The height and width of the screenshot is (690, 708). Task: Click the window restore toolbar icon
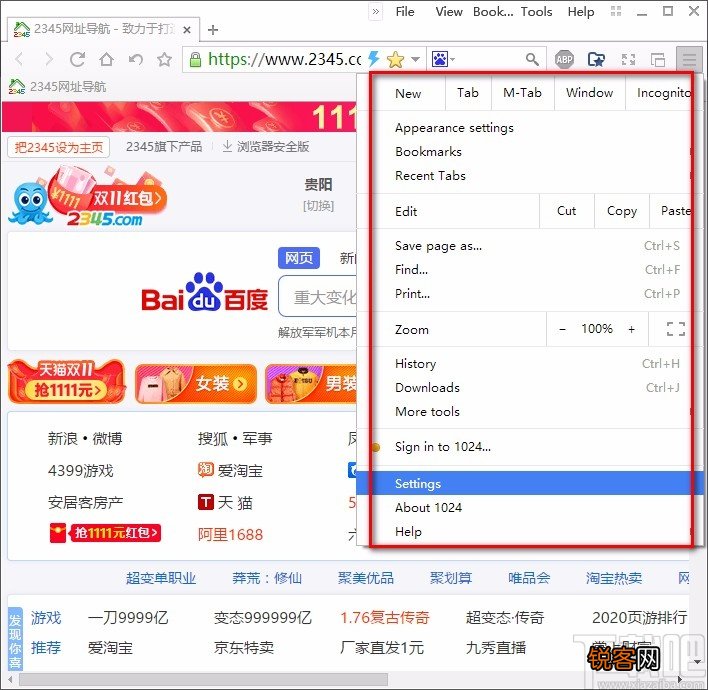click(657, 59)
